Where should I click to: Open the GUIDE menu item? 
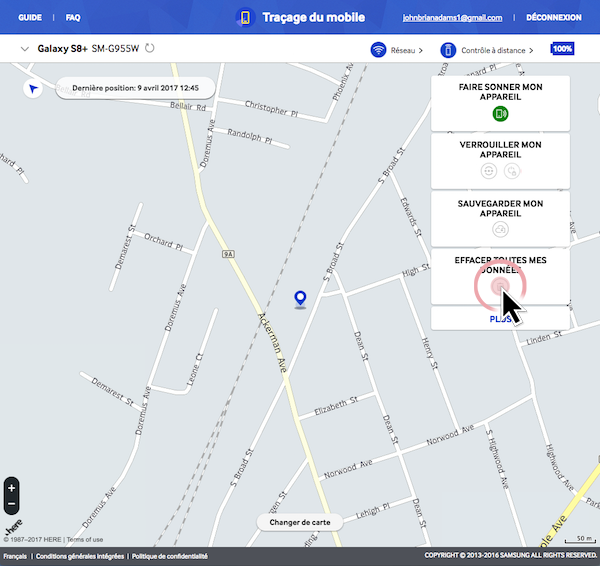click(30, 18)
